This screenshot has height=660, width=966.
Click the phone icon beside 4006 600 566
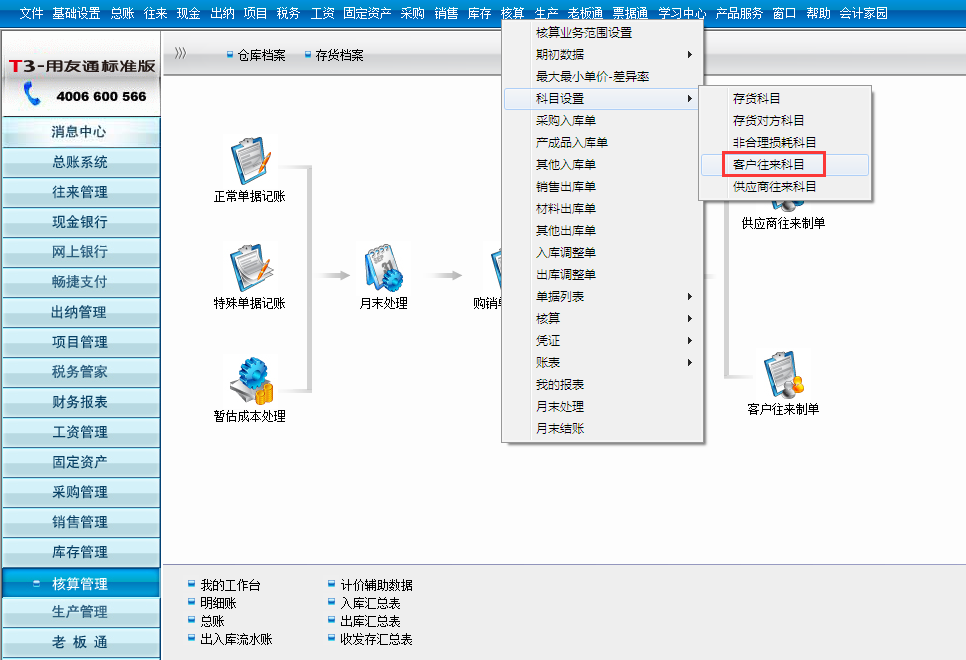click(x=33, y=95)
